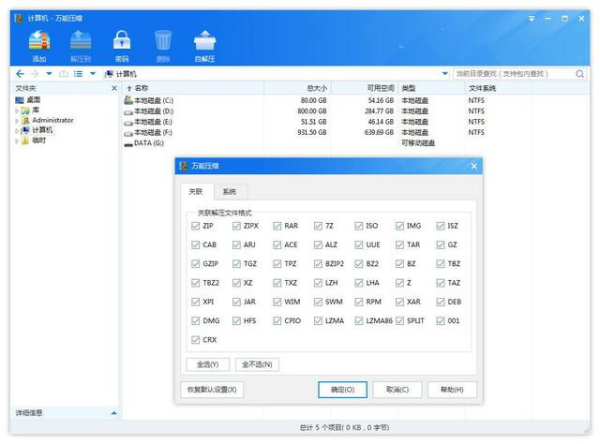Toggle the TAR format checkbox
Viewport: 600px width, 444px height.
(399, 245)
